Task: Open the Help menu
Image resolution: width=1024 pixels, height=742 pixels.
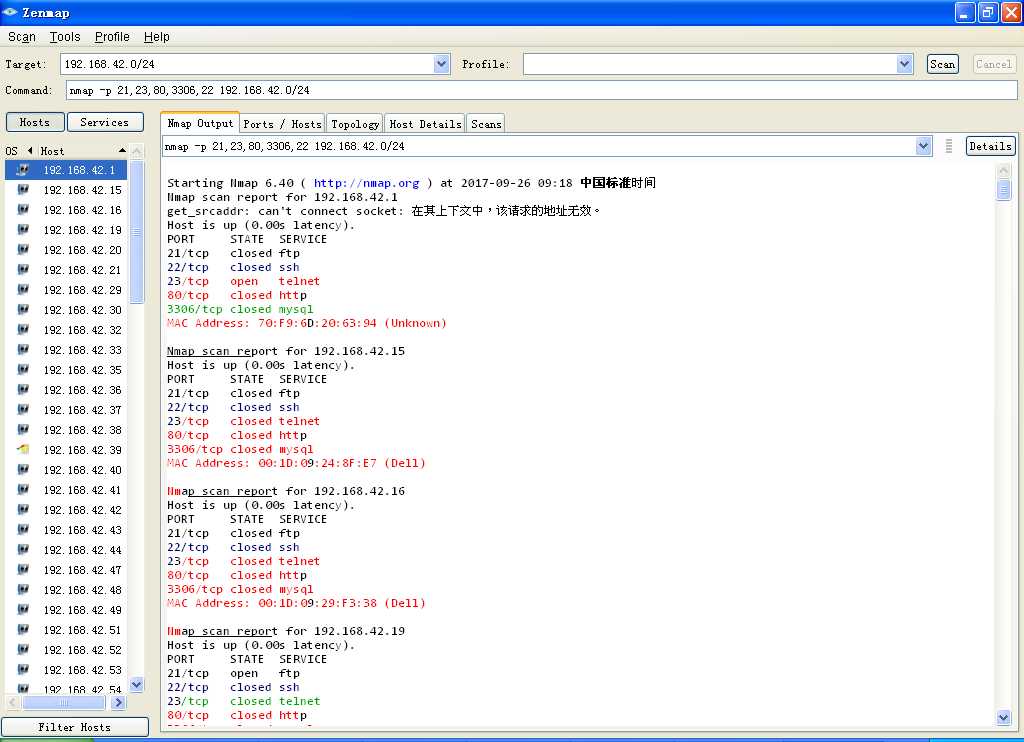Action: click(x=157, y=37)
